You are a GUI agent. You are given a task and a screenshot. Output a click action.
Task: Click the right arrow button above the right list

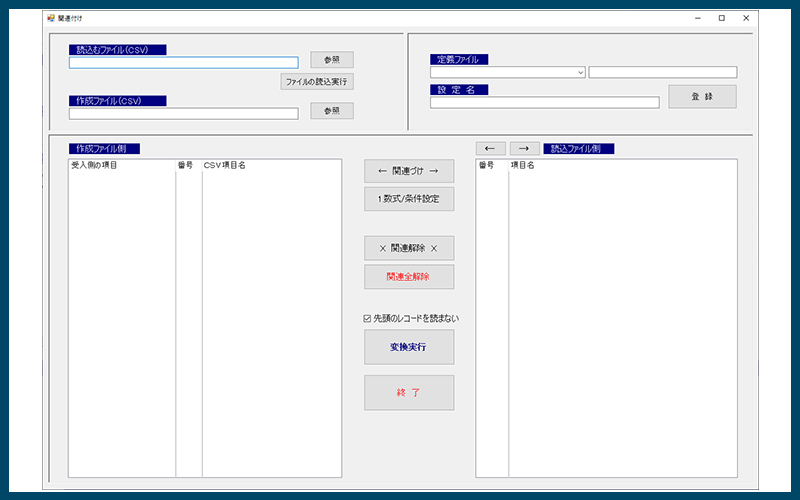pos(524,148)
